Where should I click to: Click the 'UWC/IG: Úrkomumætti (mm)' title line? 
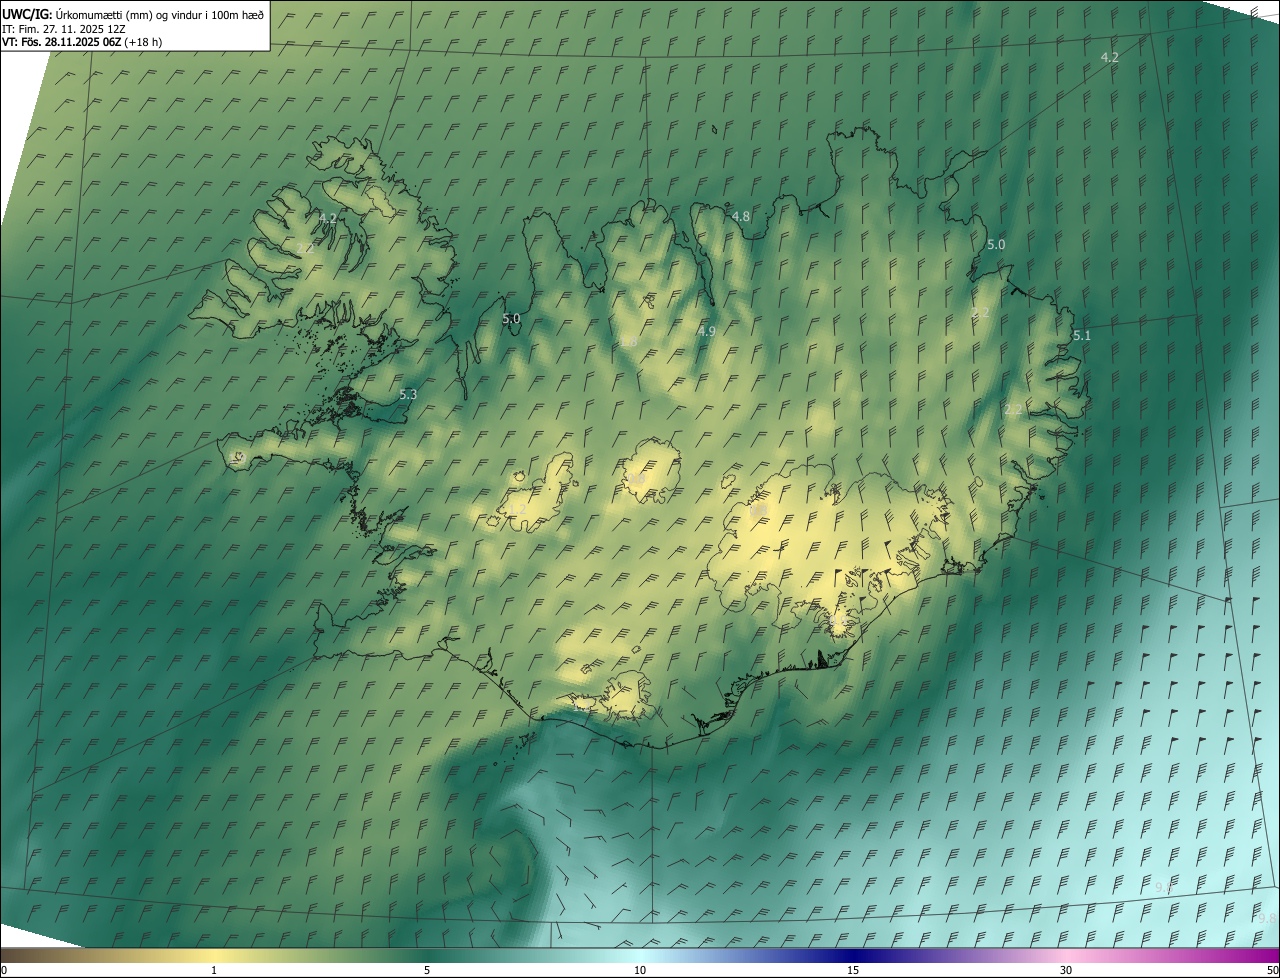click(x=134, y=14)
